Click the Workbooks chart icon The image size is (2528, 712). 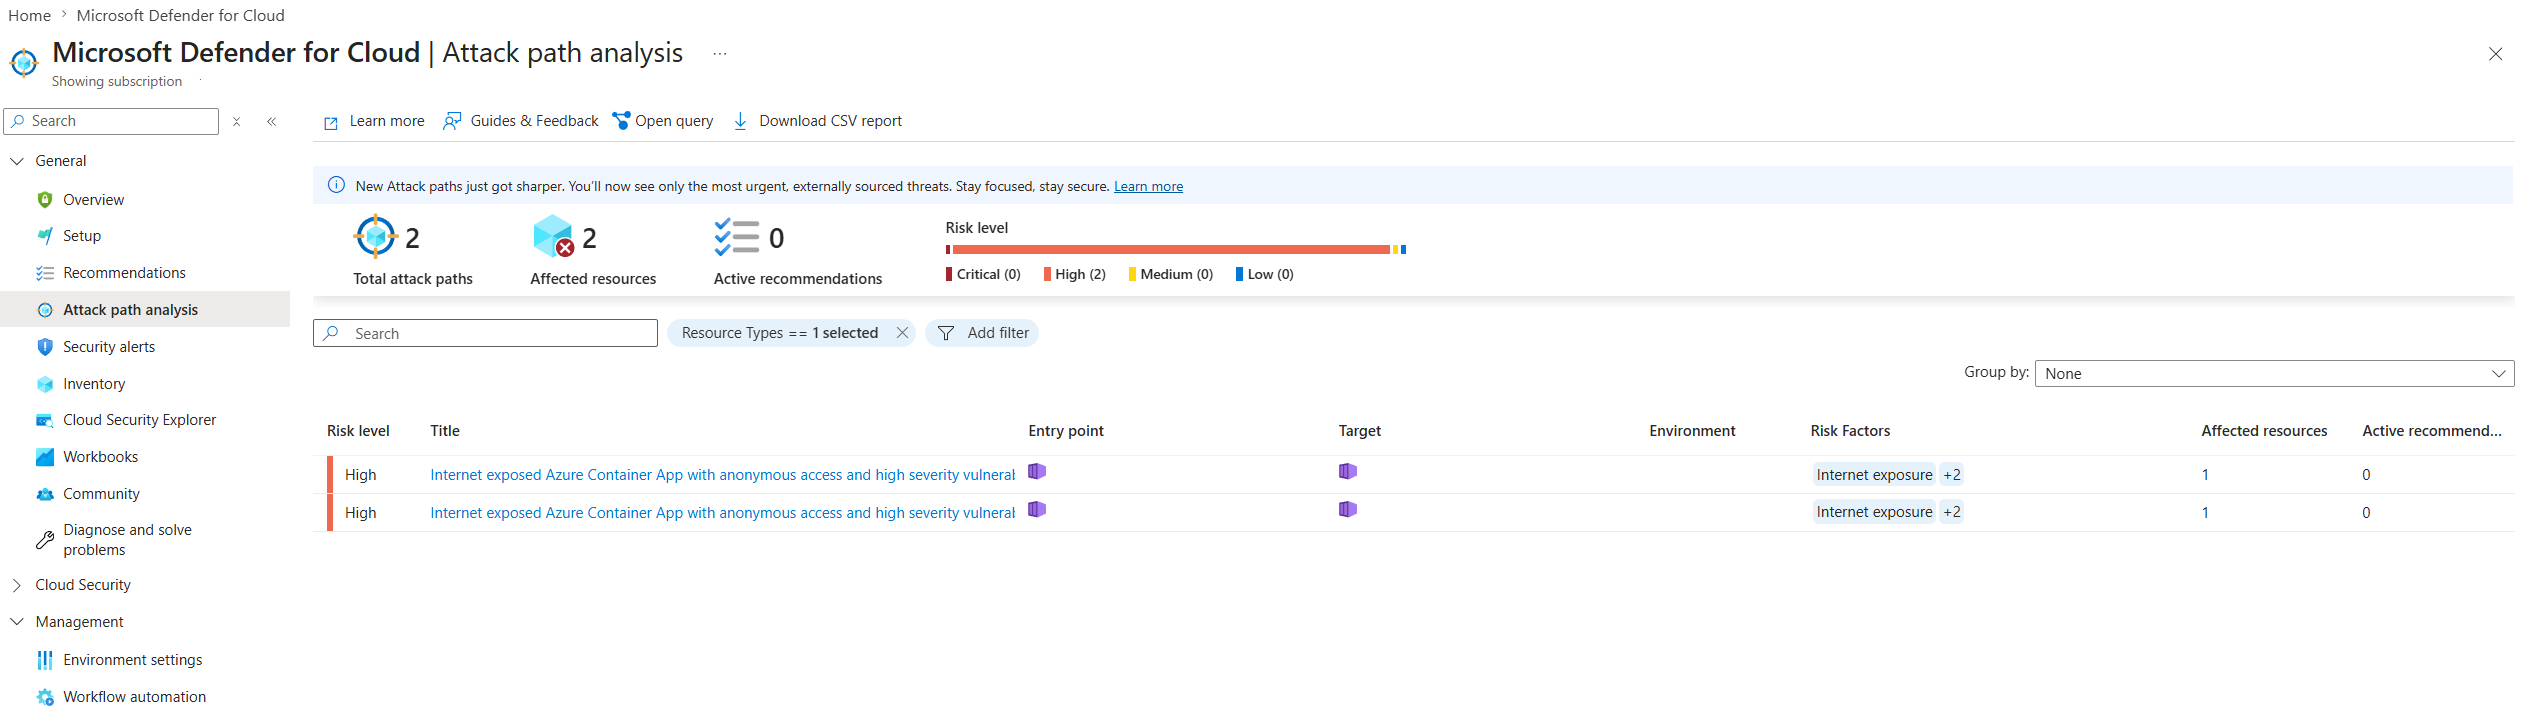click(x=45, y=457)
